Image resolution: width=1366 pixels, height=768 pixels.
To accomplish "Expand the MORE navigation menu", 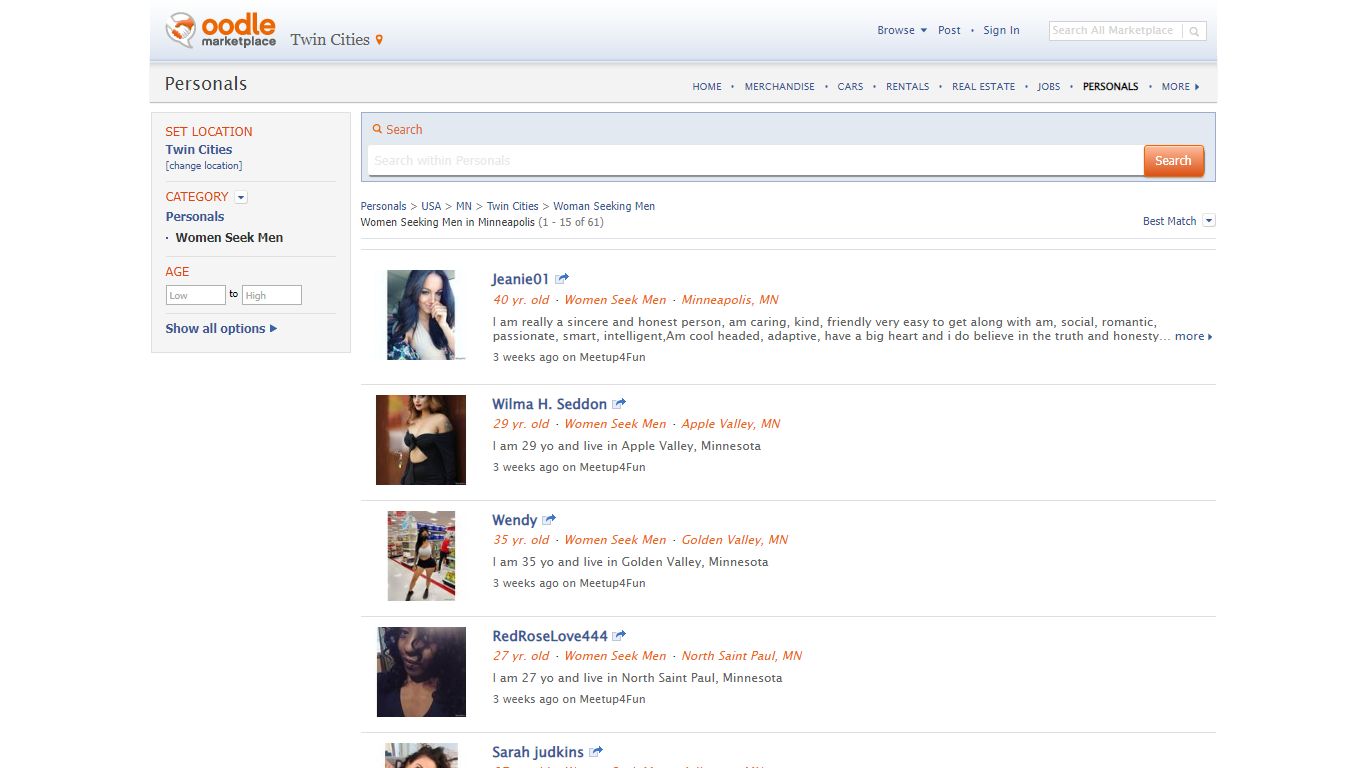I will pos(1180,87).
